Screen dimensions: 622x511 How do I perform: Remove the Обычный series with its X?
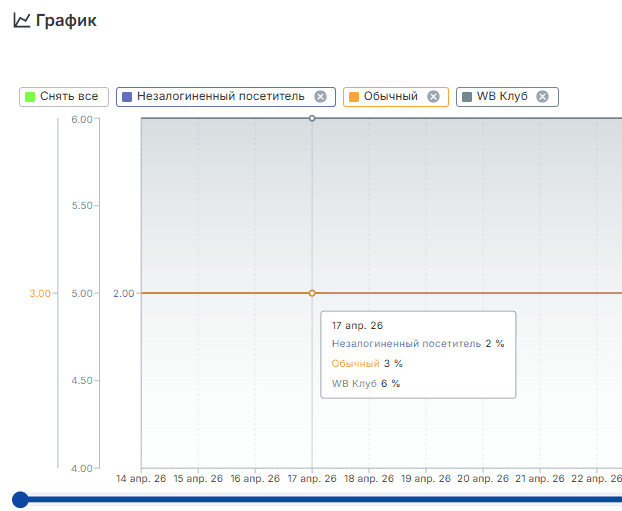(x=433, y=96)
